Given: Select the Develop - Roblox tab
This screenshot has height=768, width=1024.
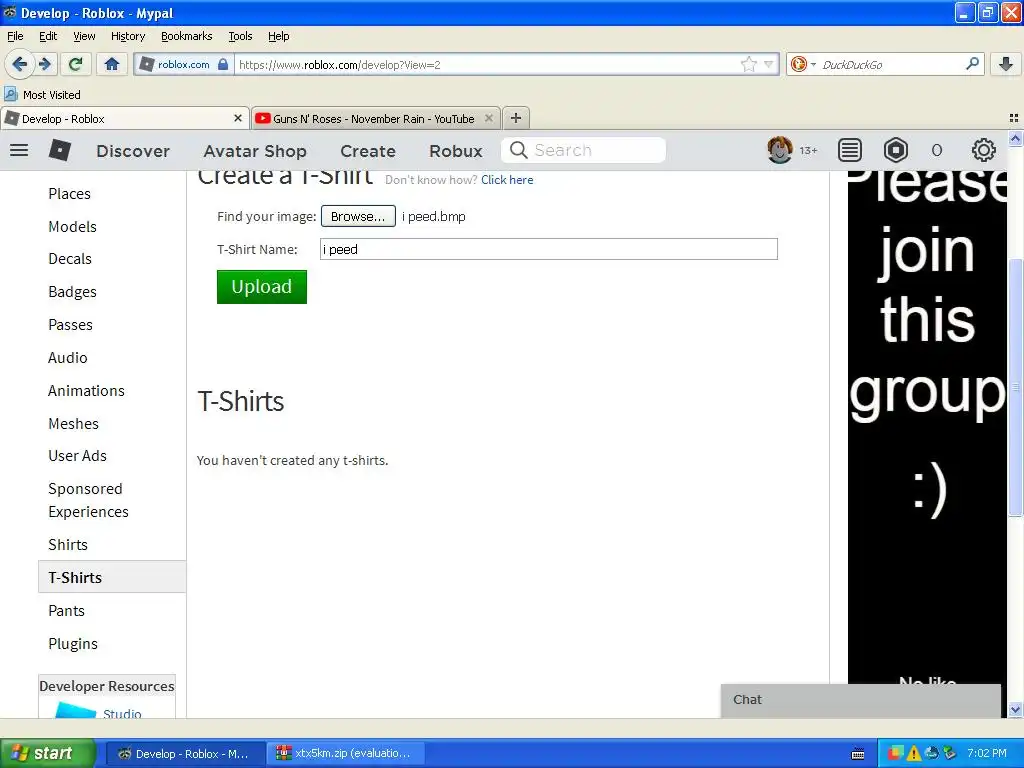Looking at the screenshot, I should pyautogui.click(x=125, y=118).
